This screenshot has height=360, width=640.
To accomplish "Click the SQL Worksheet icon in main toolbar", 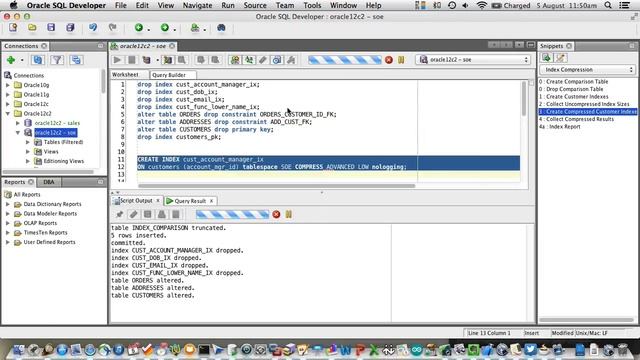I will pyautogui.click(x=195, y=27).
